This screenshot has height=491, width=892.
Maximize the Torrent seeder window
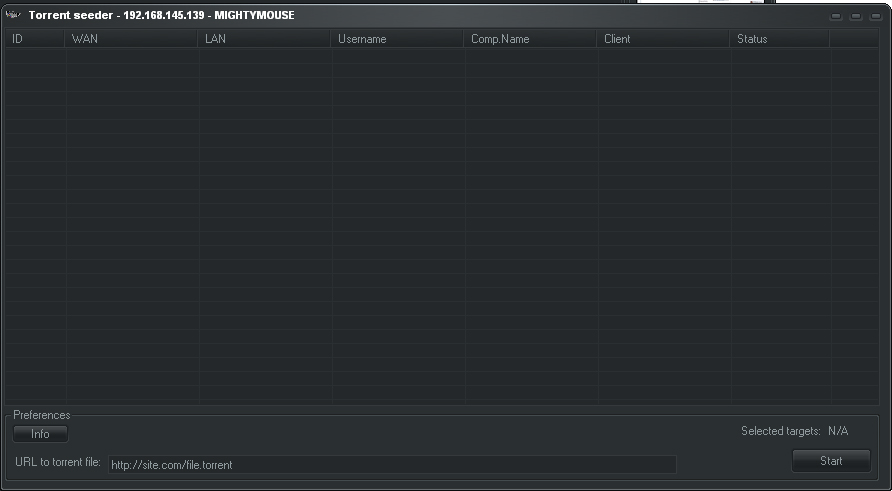(x=856, y=16)
